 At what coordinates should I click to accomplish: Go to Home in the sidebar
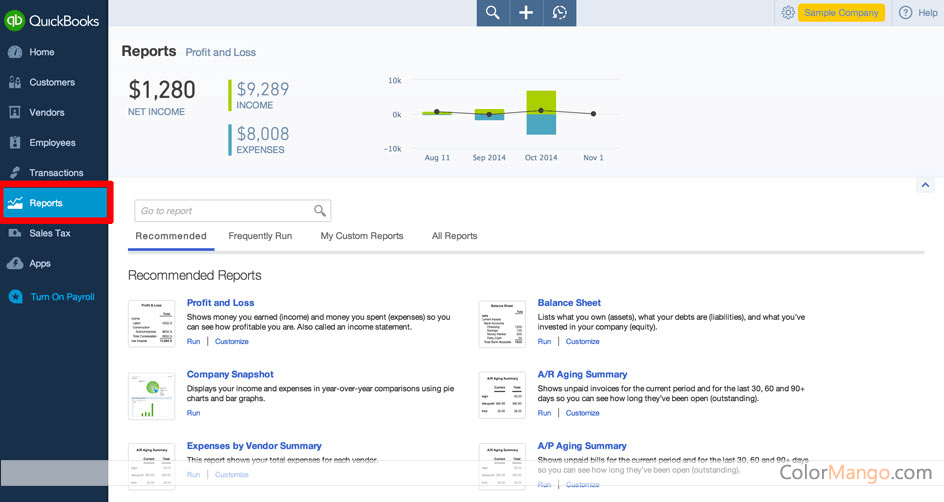click(42, 52)
